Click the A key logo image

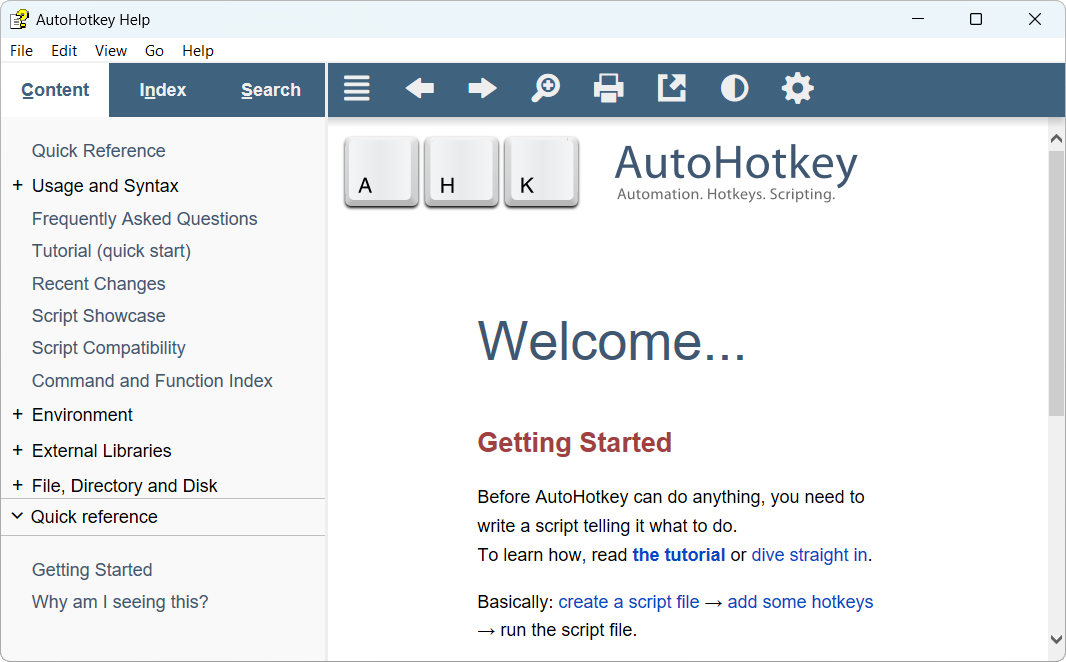pyautogui.click(x=381, y=172)
